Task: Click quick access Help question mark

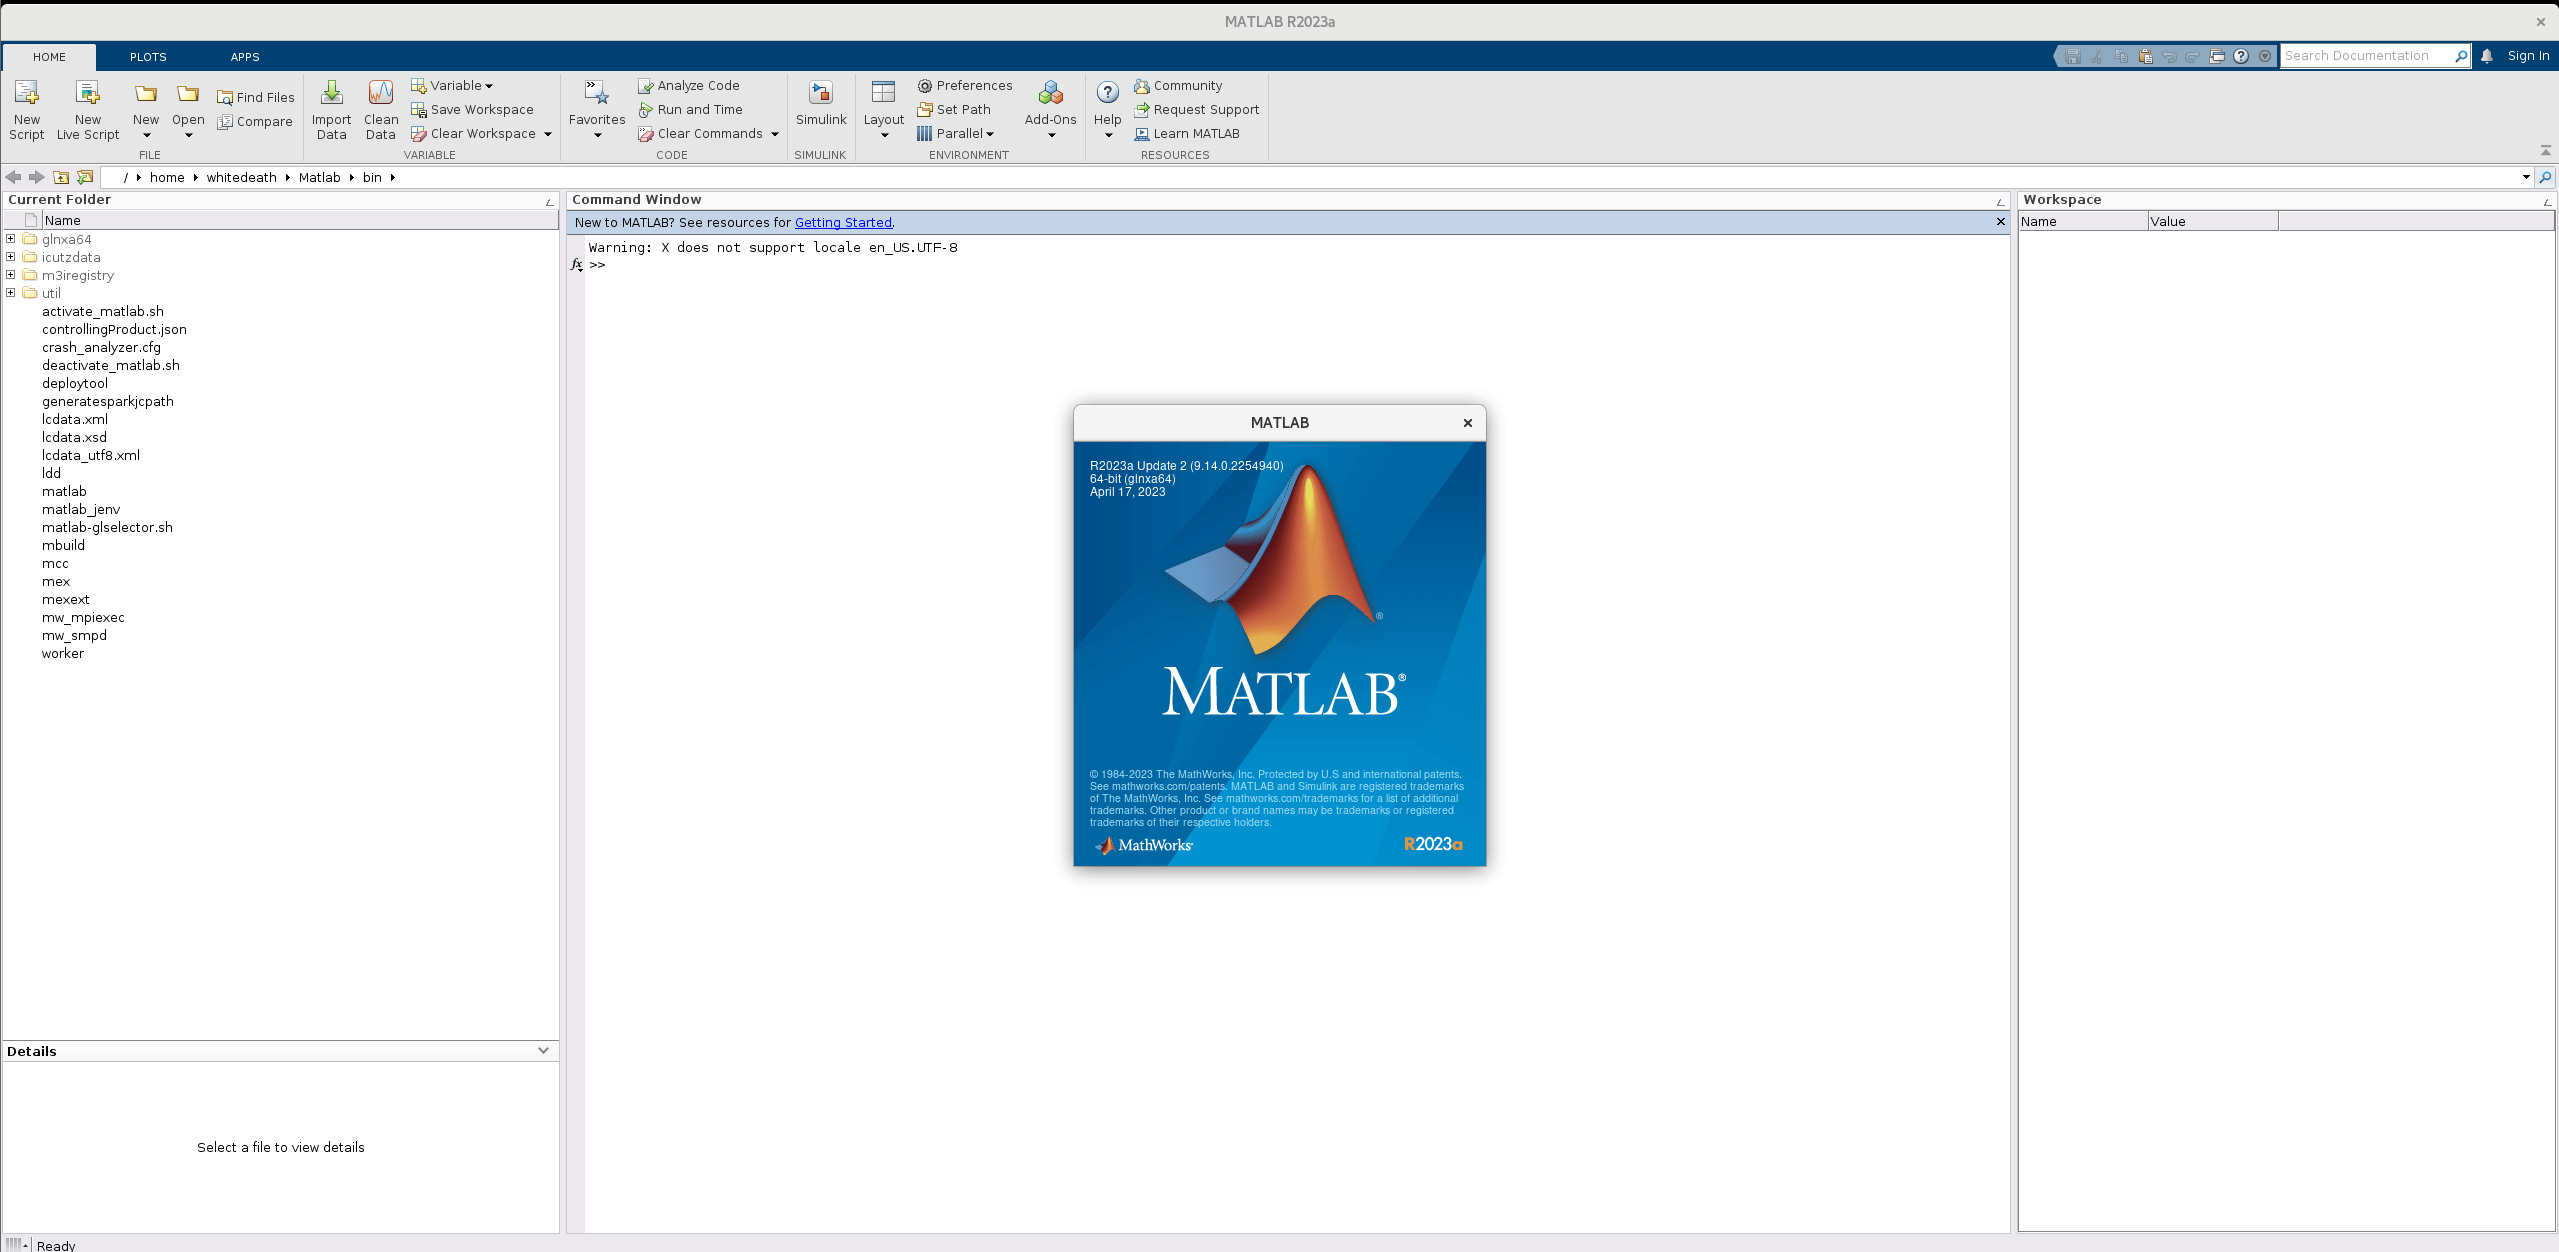Action: pos(2241,56)
